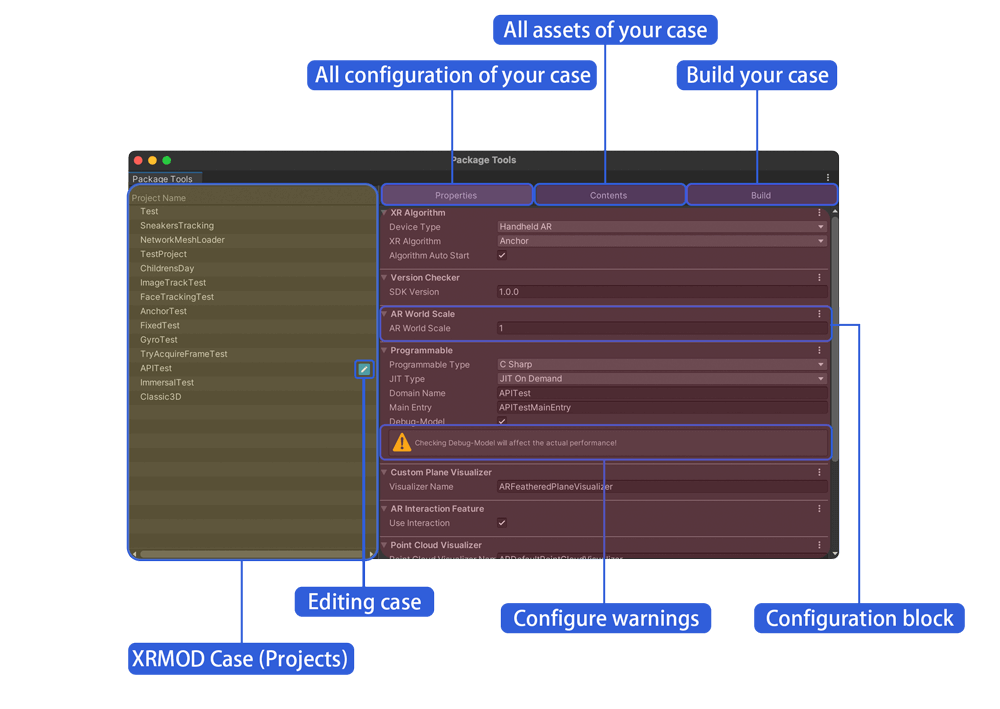Open the XR Algorithm block options menu
This screenshot has height=709, width=1000.
[x=820, y=212]
